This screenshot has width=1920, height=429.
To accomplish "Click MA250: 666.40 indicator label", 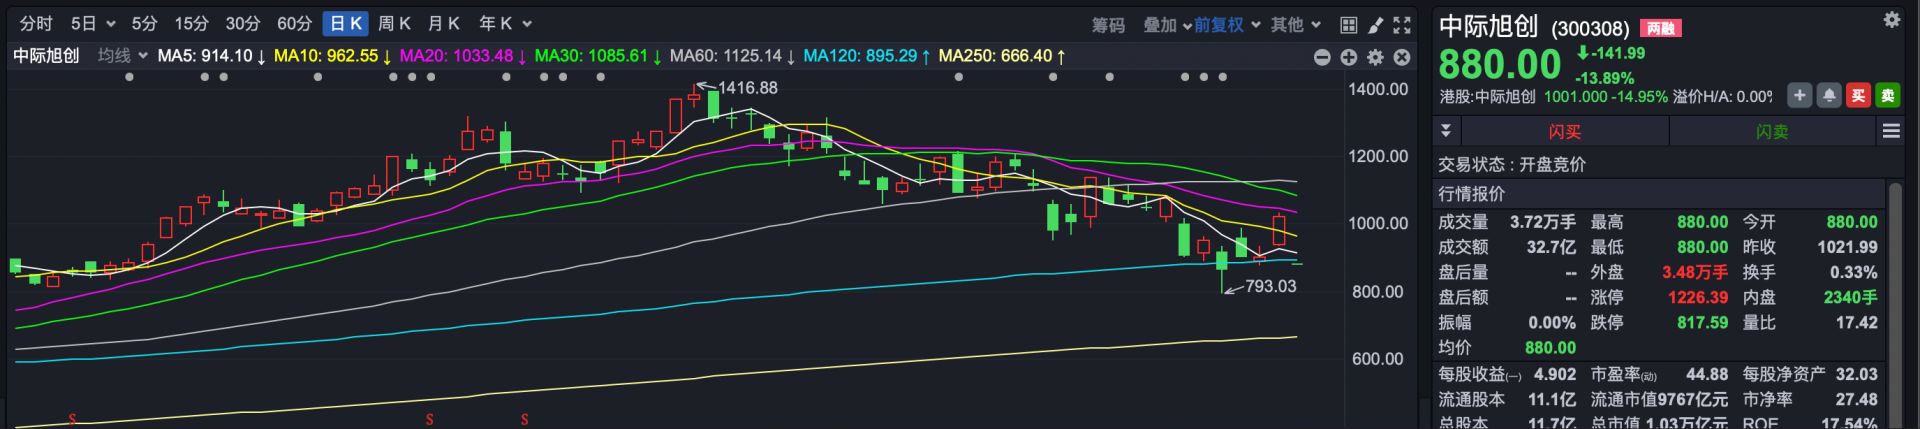I will 1002,56.
